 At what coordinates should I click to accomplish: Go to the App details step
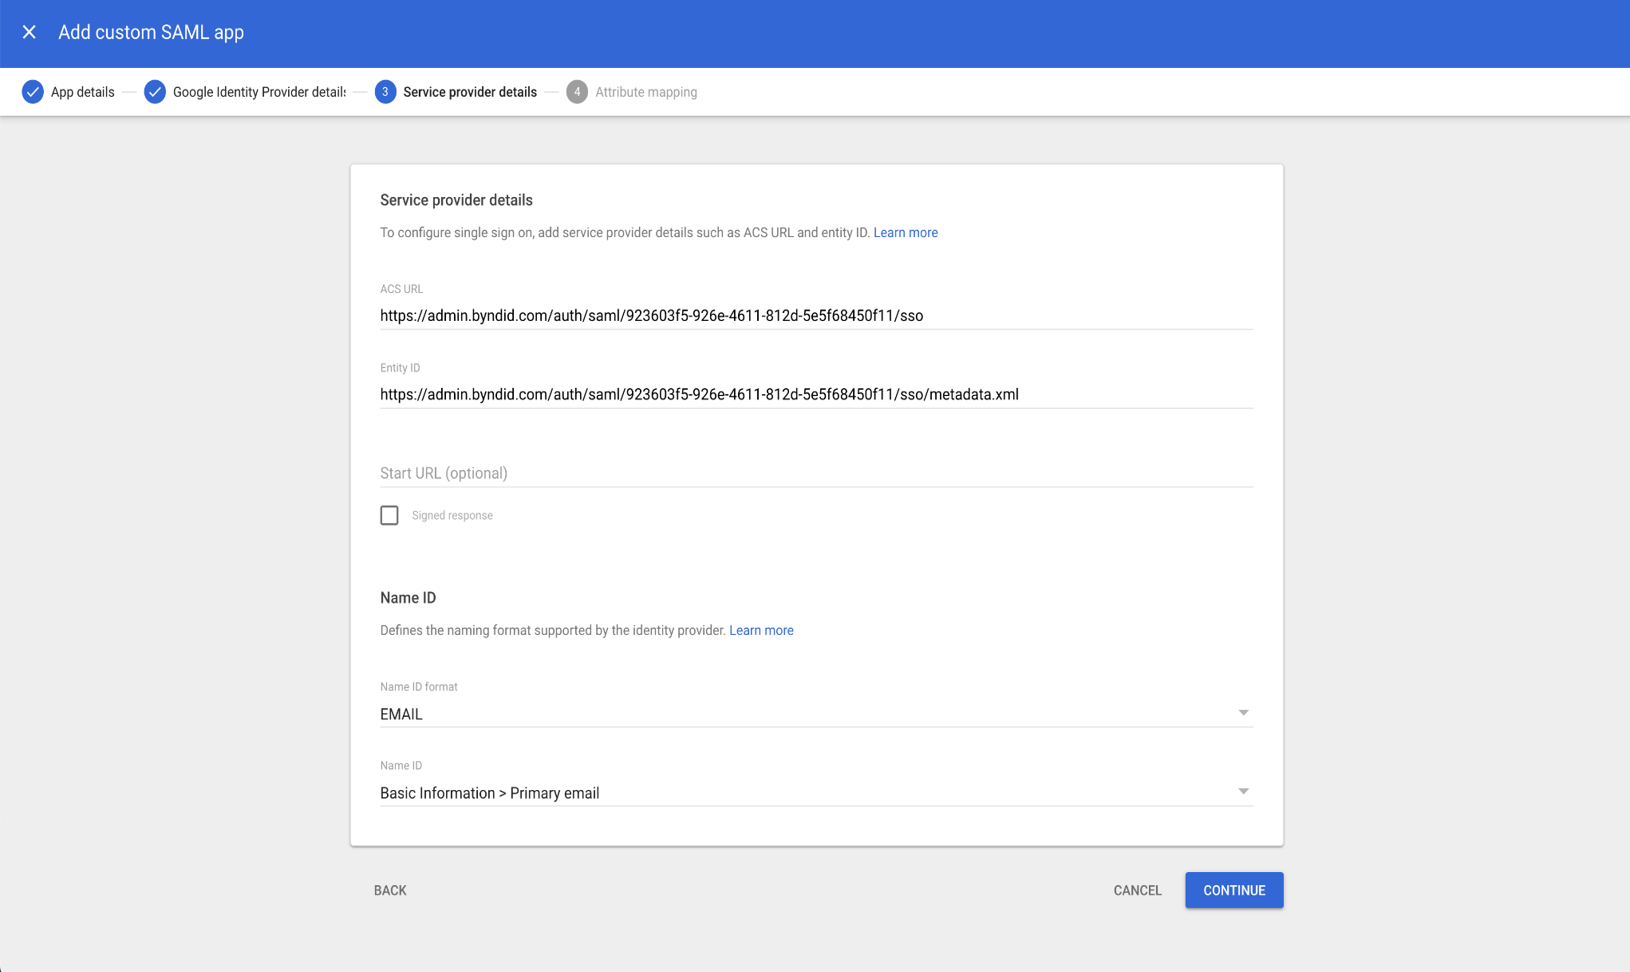pos(82,92)
